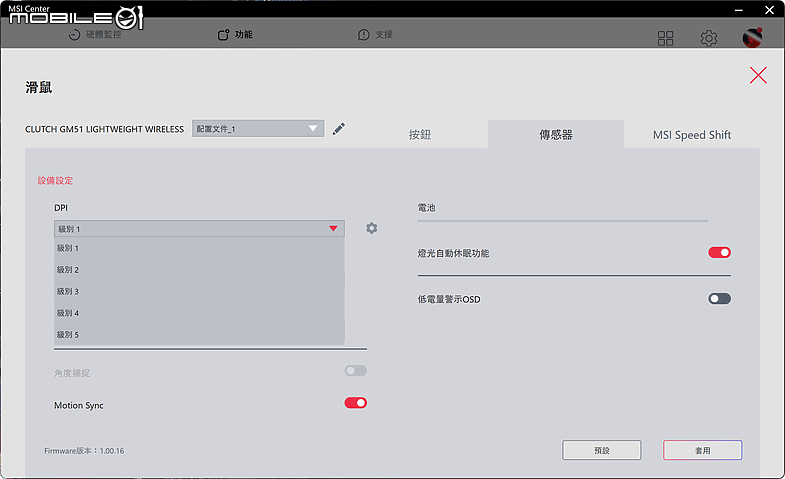Click the 設備設定 section heading
The height and width of the screenshot is (479, 785).
(x=55, y=181)
